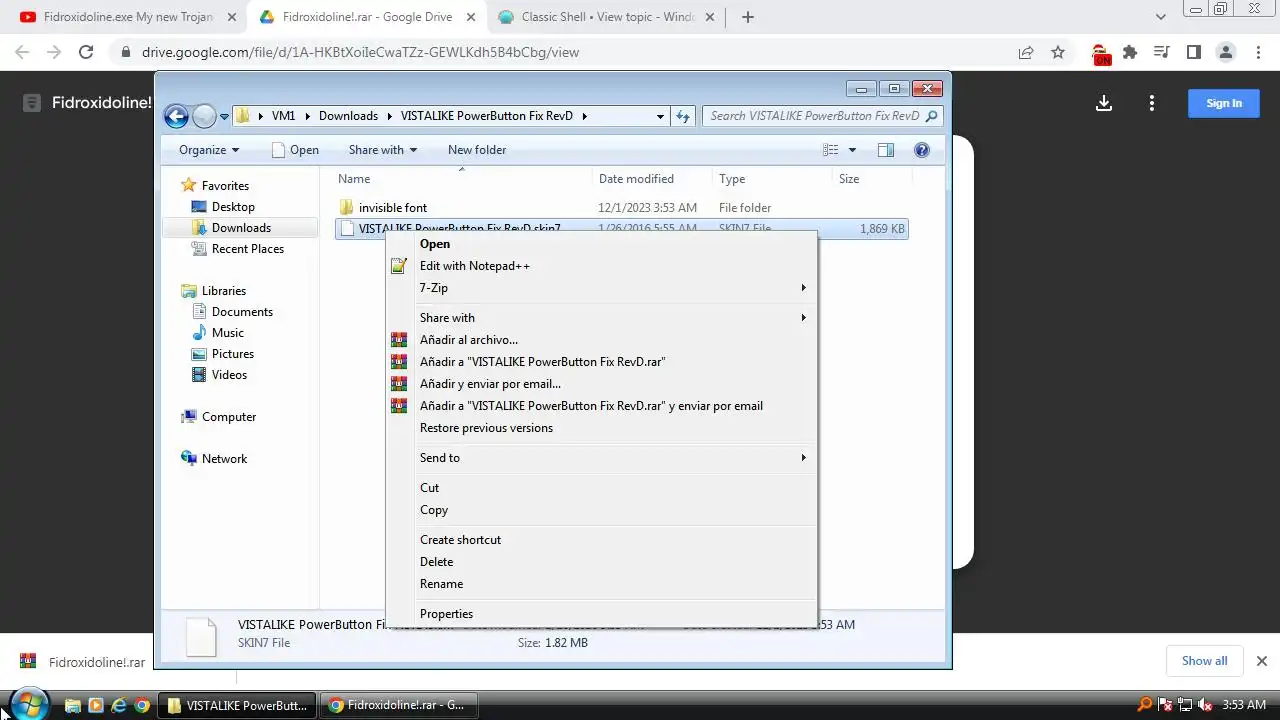Reload the Chrome page

click(x=86, y=53)
